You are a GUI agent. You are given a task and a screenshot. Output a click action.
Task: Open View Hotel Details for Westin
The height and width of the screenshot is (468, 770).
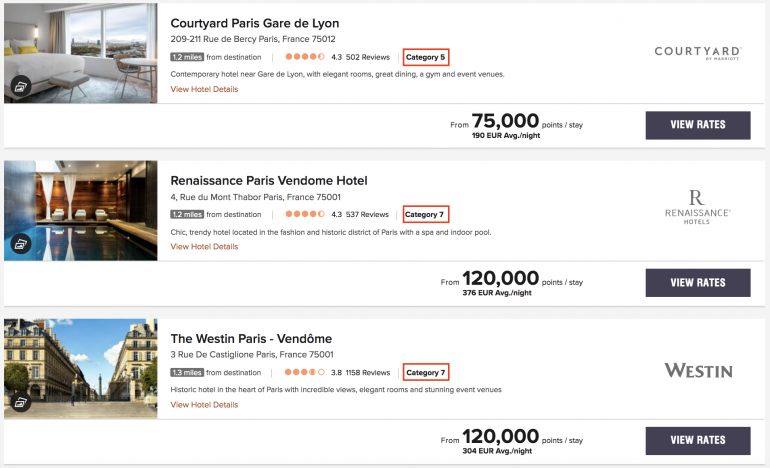tap(204, 404)
